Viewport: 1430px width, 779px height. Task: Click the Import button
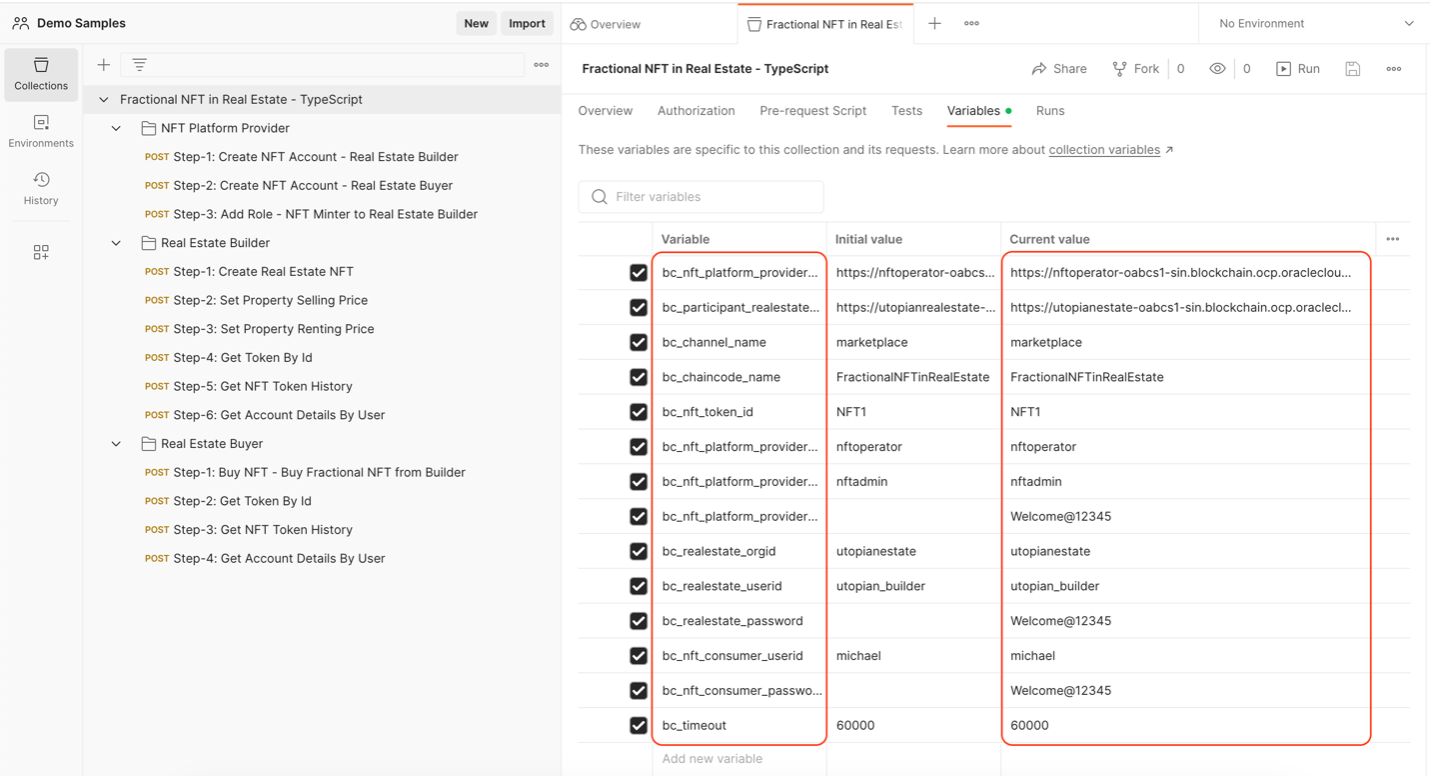pos(526,24)
